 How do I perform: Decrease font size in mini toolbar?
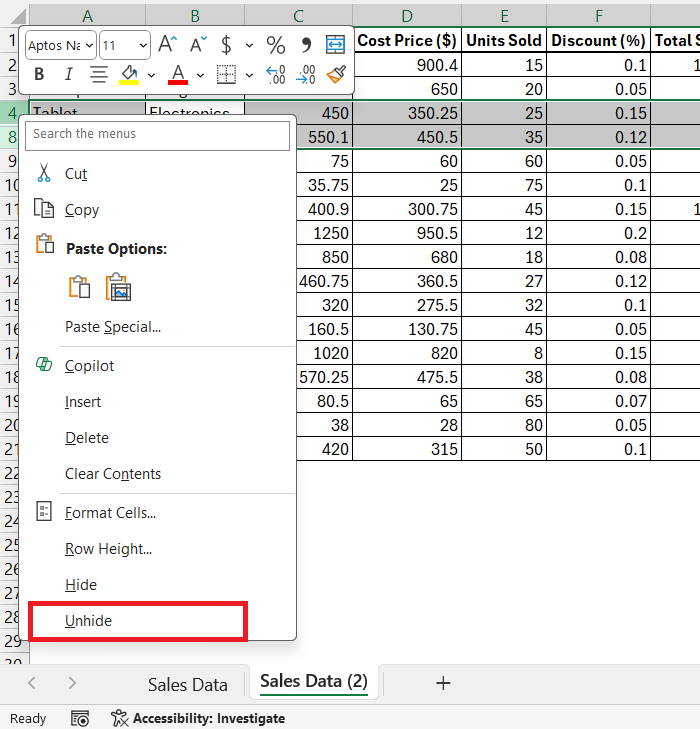click(x=198, y=45)
